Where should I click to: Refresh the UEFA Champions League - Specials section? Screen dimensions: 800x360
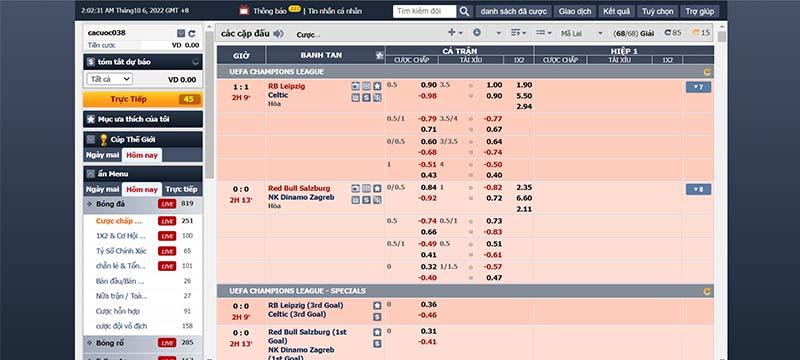pos(707,291)
